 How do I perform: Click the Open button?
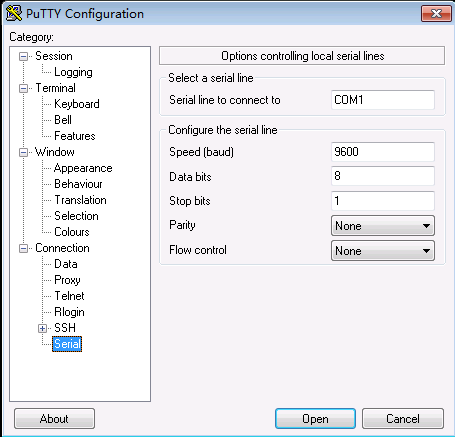pos(315,419)
